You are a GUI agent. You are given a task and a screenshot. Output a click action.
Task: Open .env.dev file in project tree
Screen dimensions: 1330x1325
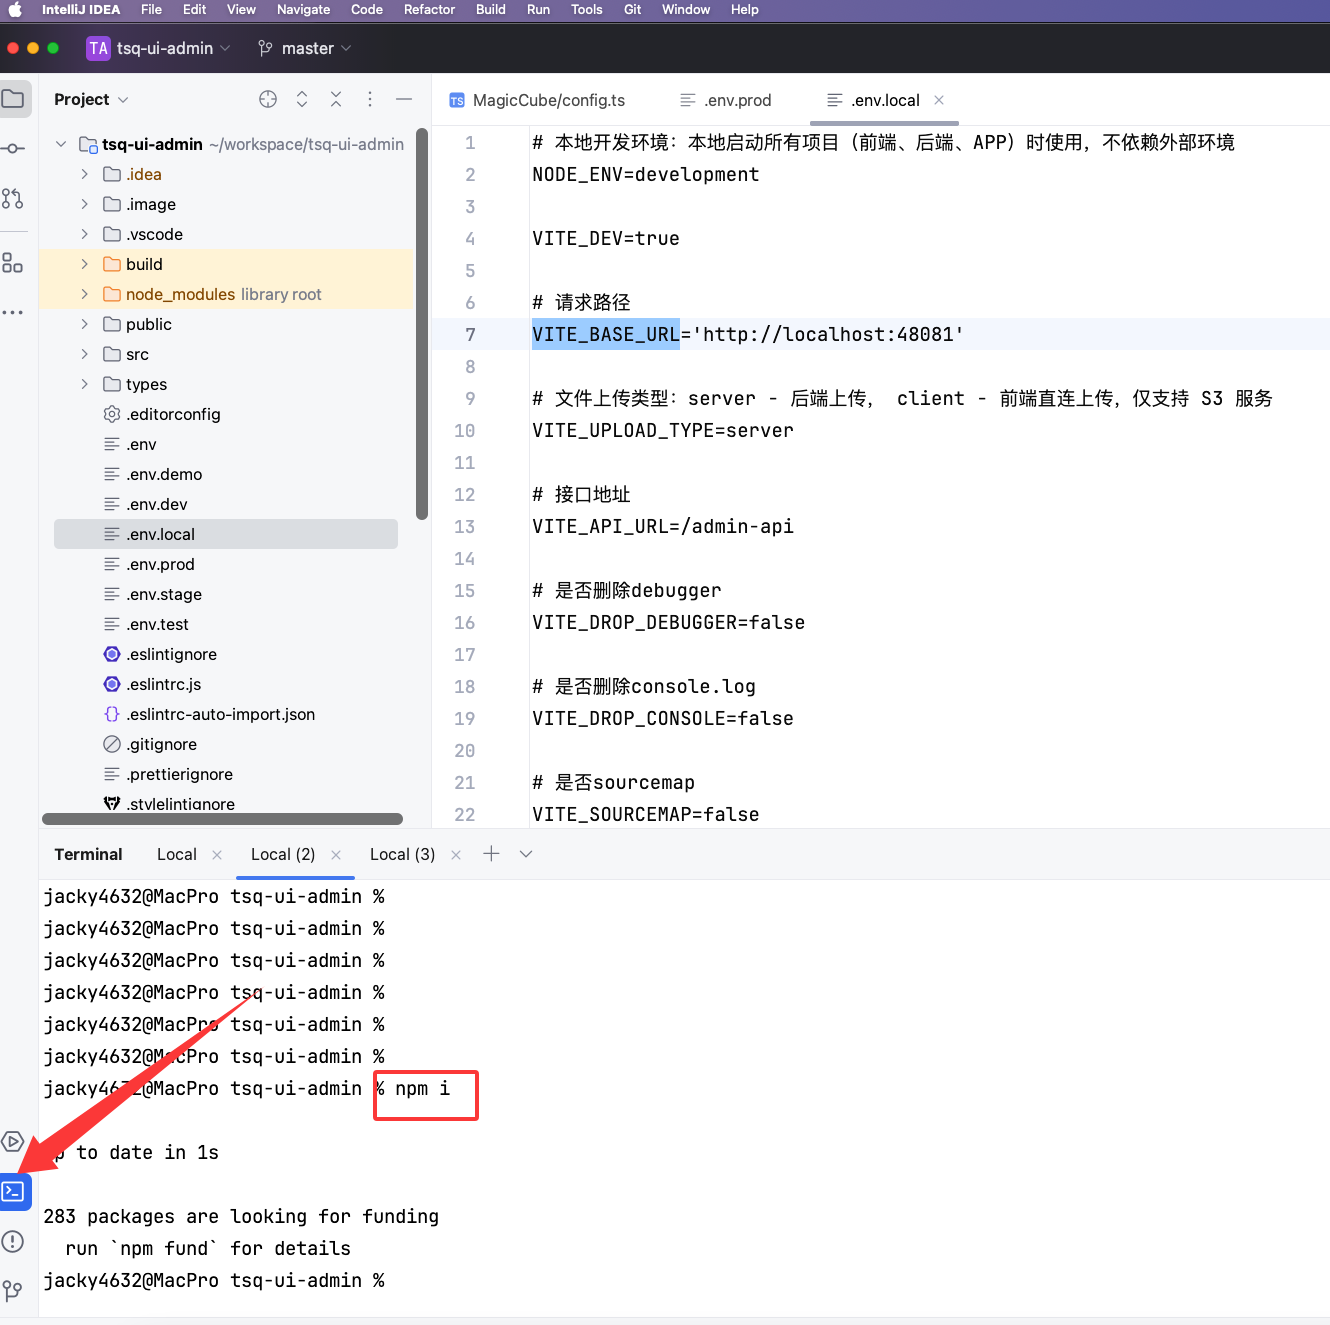(157, 504)
